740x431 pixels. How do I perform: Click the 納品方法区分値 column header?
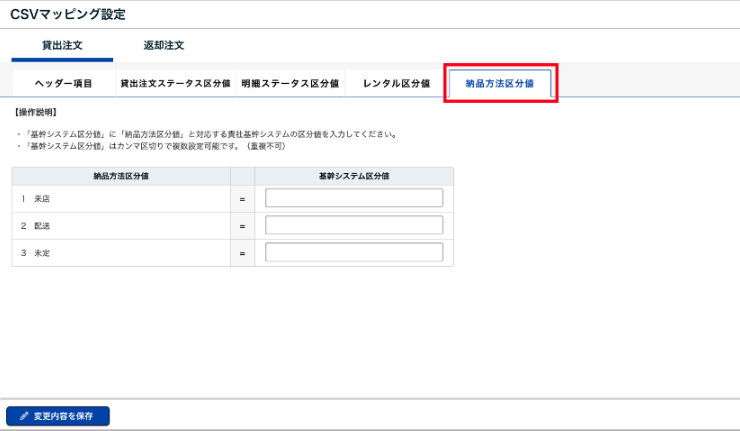click(x=121, y=175)
